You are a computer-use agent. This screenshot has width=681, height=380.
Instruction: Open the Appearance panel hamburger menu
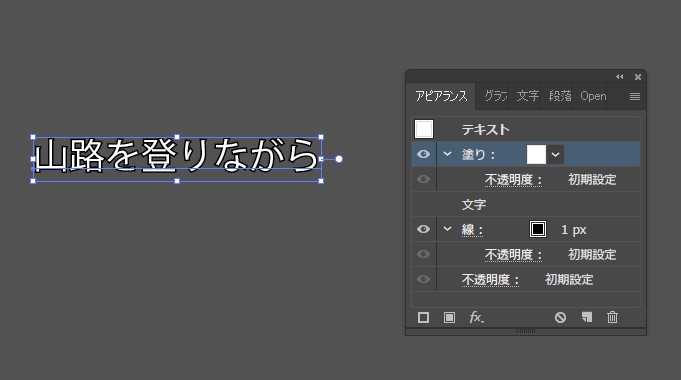[x=635, y=96]
